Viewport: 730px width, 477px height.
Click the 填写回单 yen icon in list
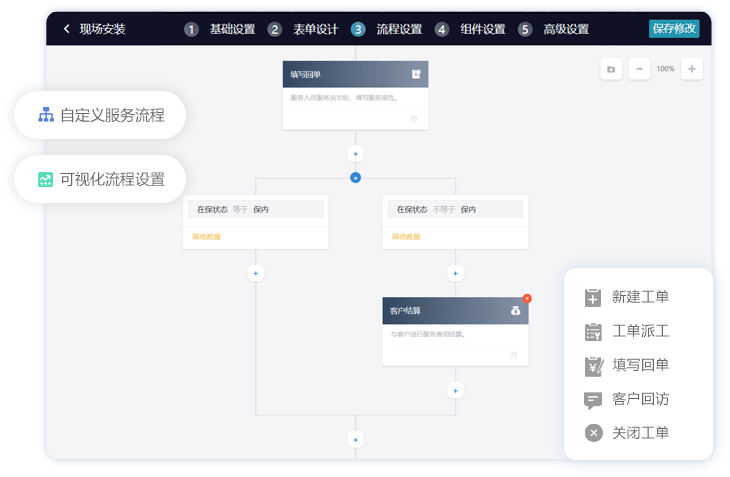click(594, 366)
